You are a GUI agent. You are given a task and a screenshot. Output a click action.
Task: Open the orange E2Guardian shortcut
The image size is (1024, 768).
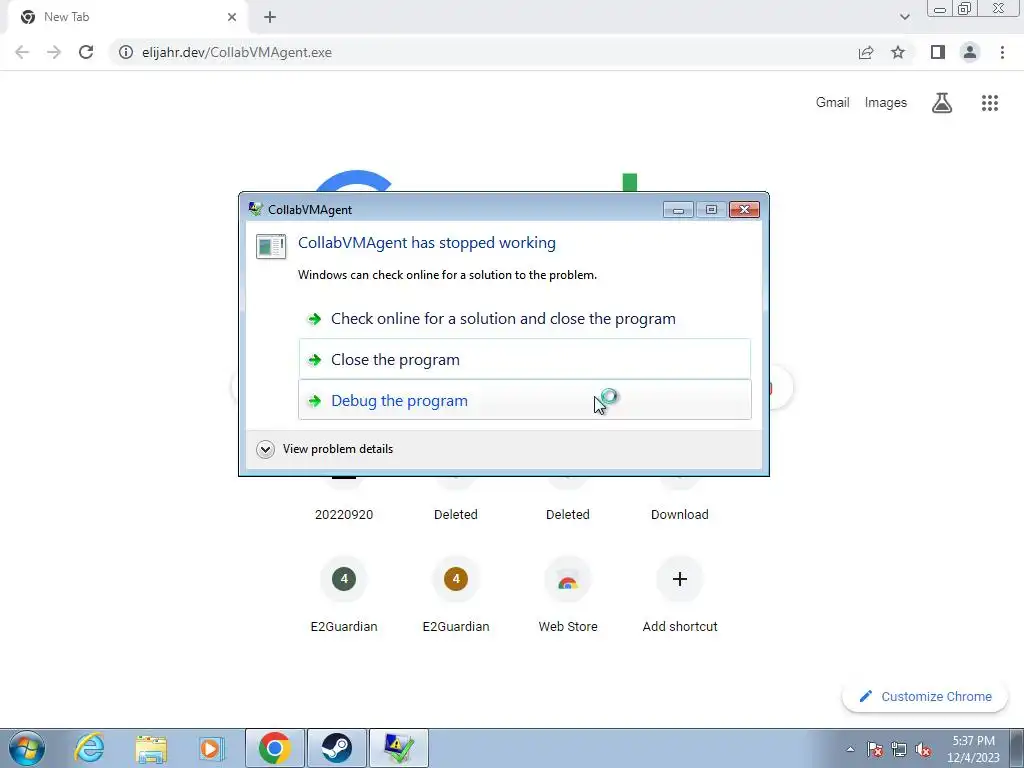(x=456, y=579)
